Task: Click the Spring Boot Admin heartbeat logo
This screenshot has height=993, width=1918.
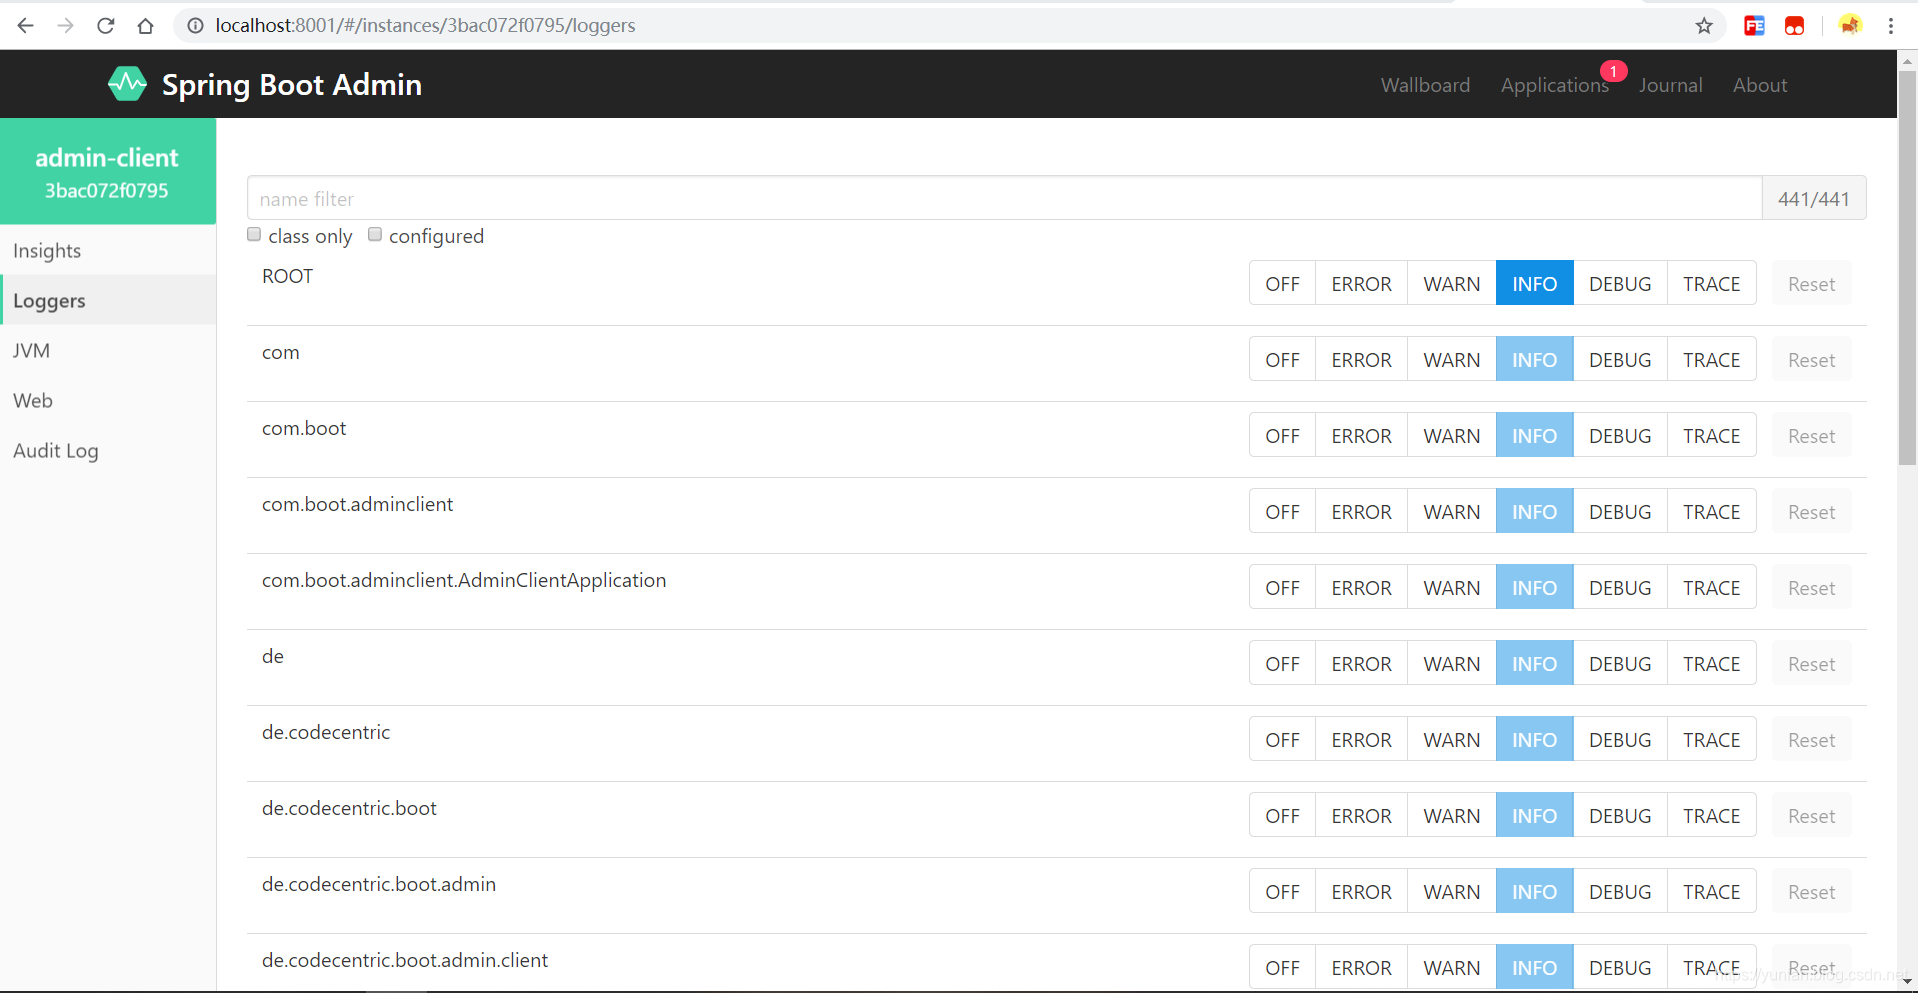Action: click(x=127, y=84)
